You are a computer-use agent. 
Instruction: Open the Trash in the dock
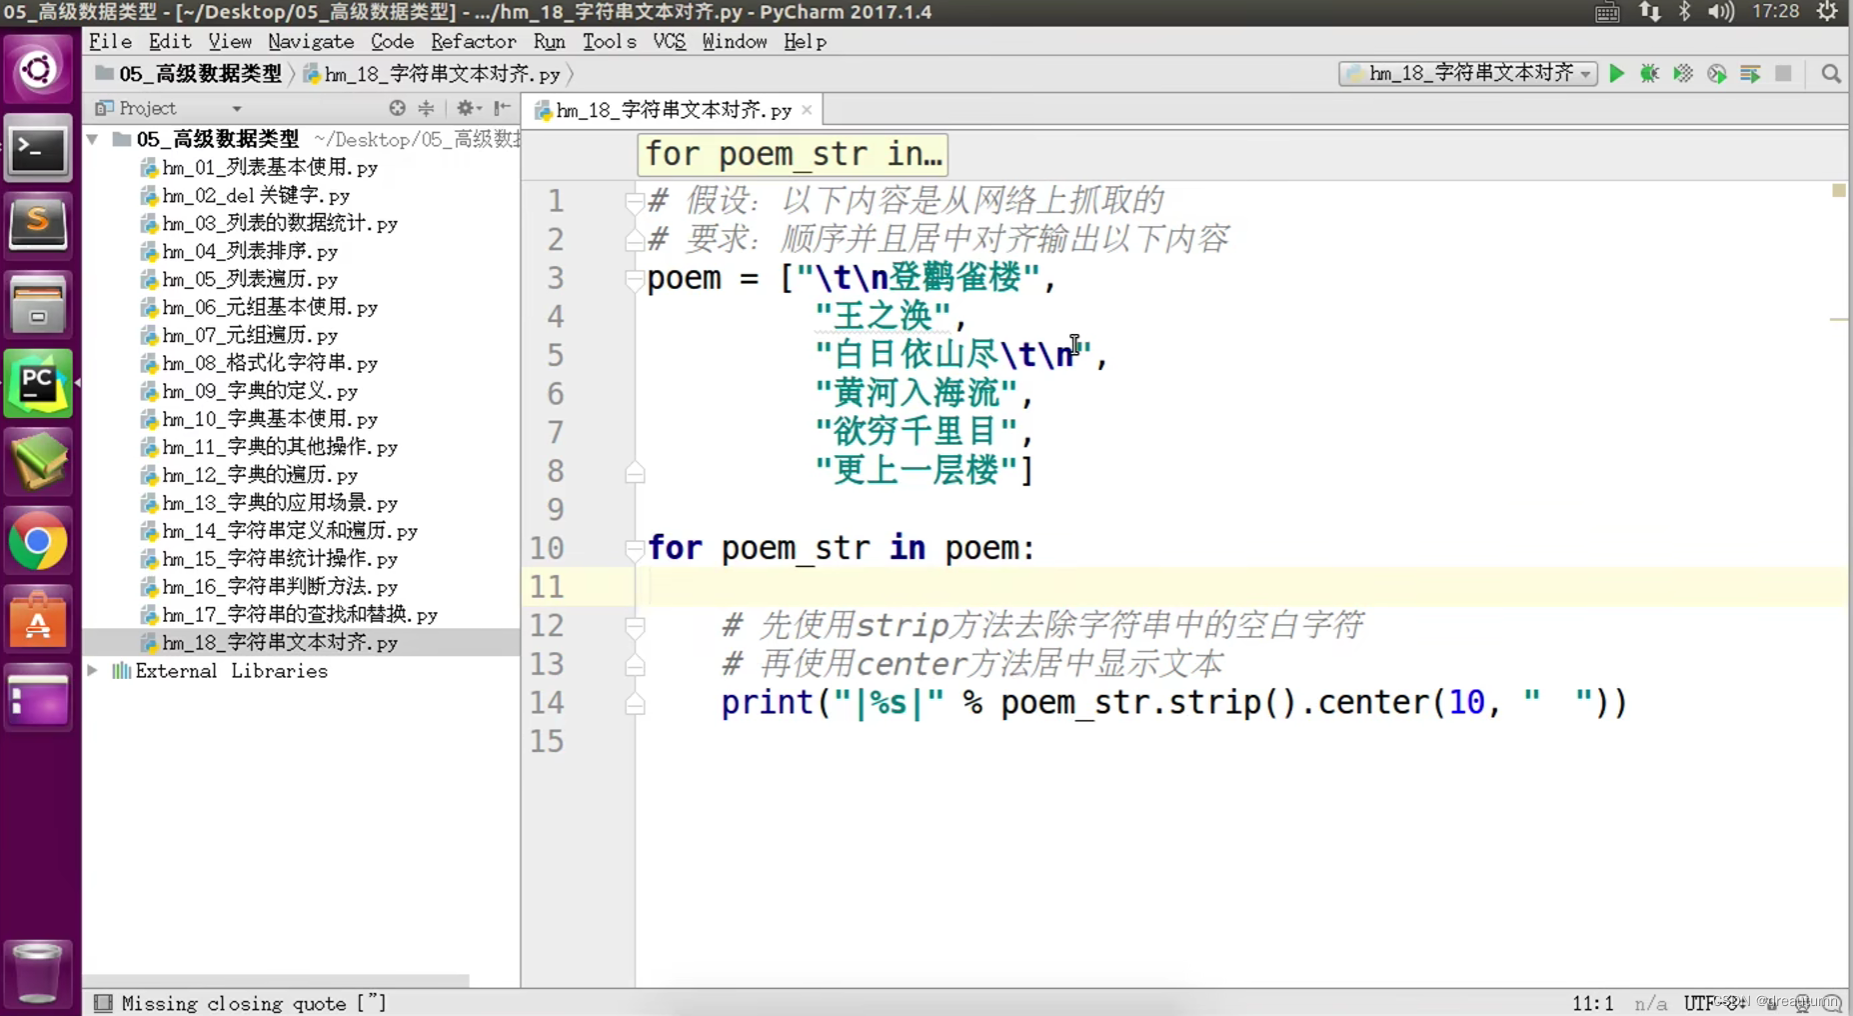(38, 972)
